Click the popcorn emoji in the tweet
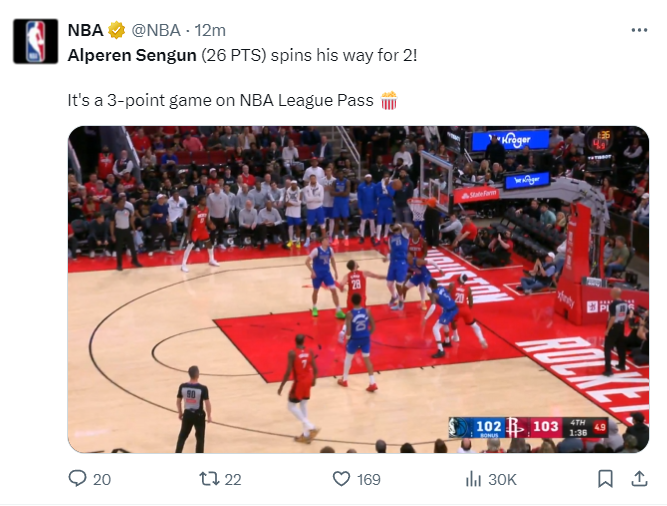 tap(388, 101)
